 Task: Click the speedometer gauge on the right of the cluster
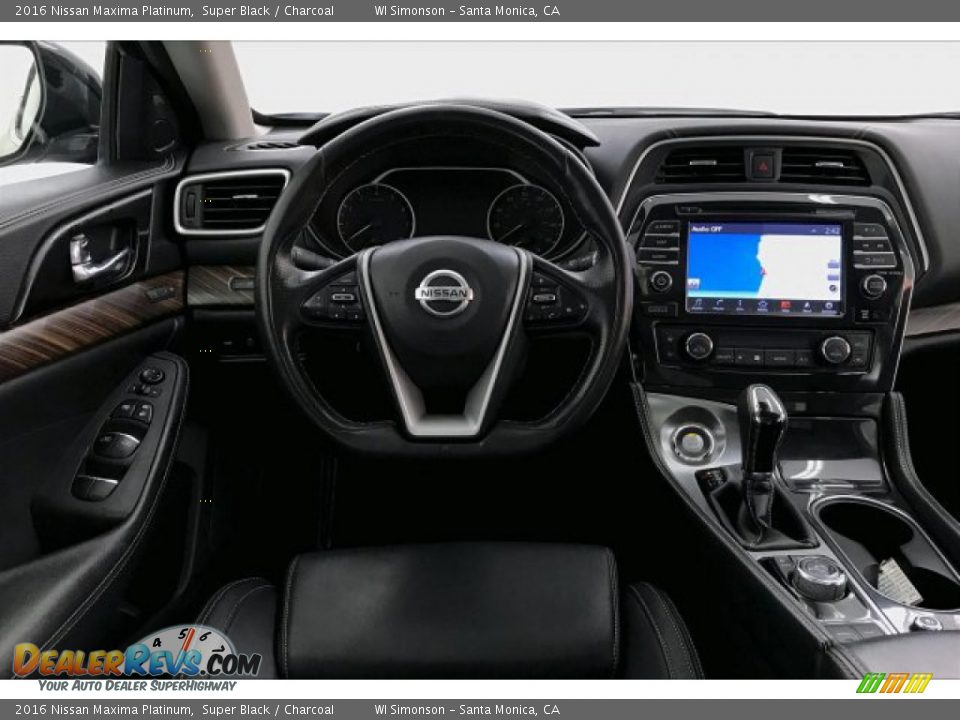525,220
